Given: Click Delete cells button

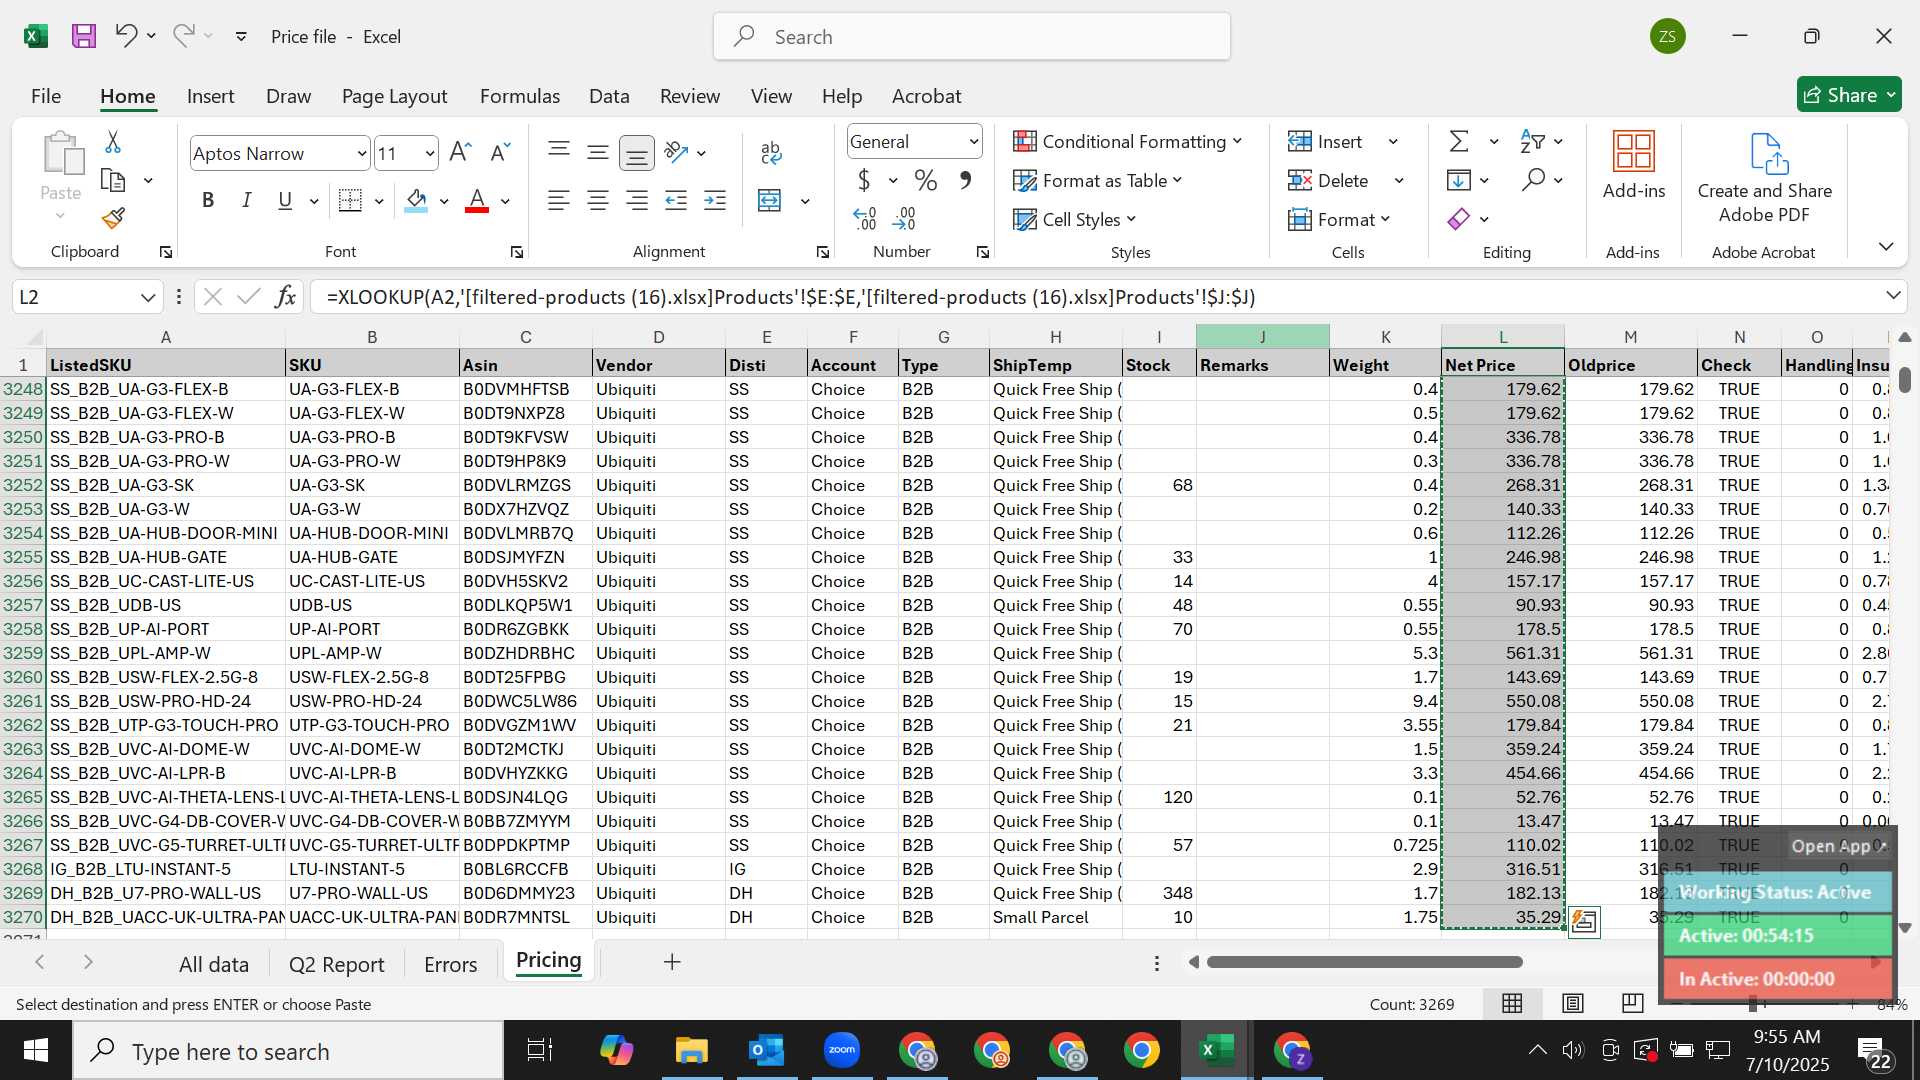Looking at the screenshot, I should 1329,180.
